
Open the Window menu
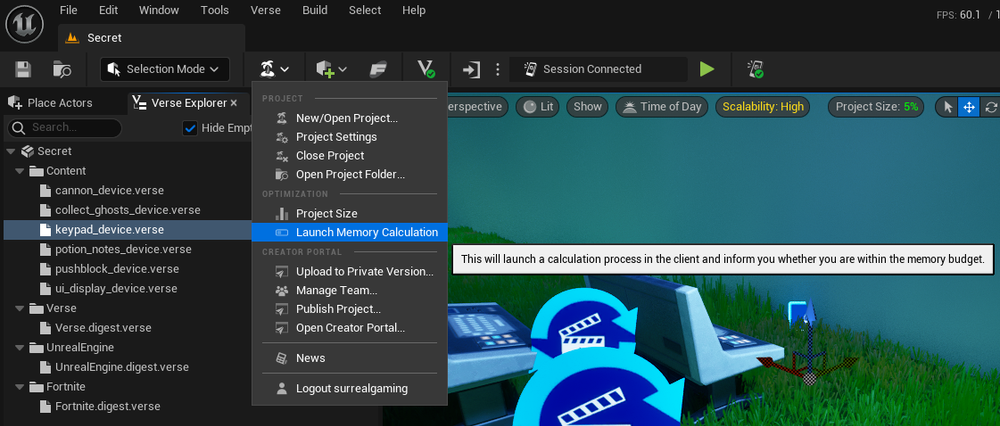coord(159,10)
